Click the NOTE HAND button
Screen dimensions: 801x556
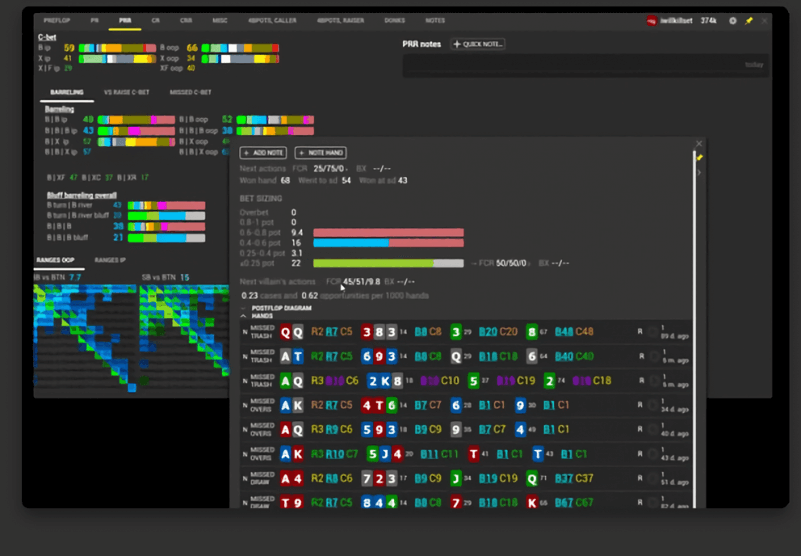tap(321, 153)
